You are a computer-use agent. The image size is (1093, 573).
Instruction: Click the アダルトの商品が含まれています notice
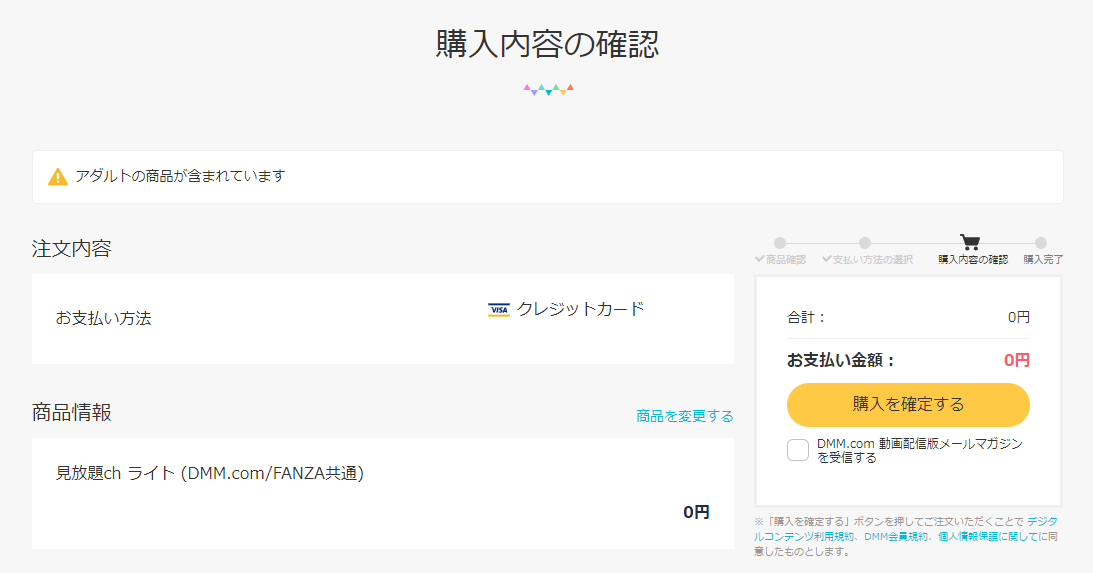pos(180,176)
